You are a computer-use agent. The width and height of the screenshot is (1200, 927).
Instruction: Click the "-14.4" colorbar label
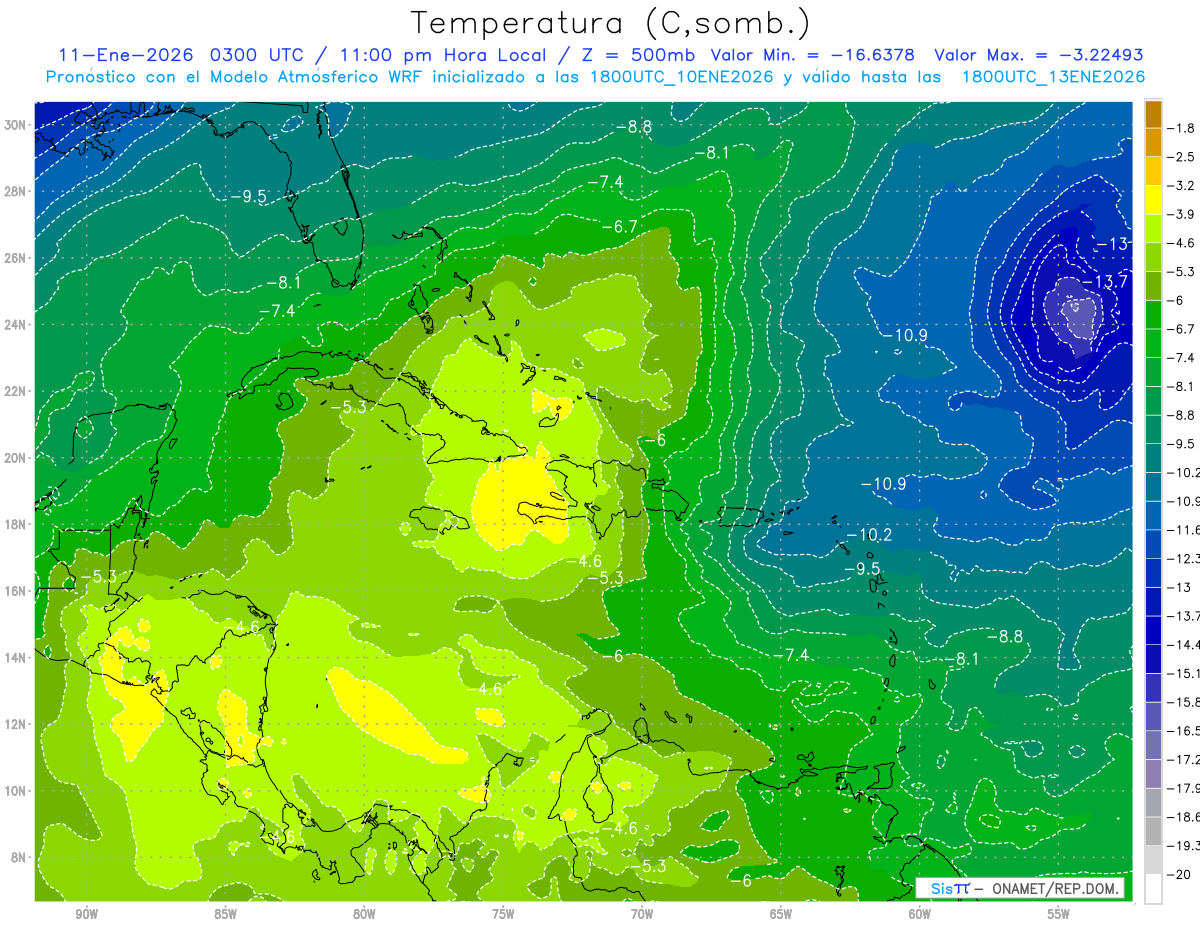1186,644
